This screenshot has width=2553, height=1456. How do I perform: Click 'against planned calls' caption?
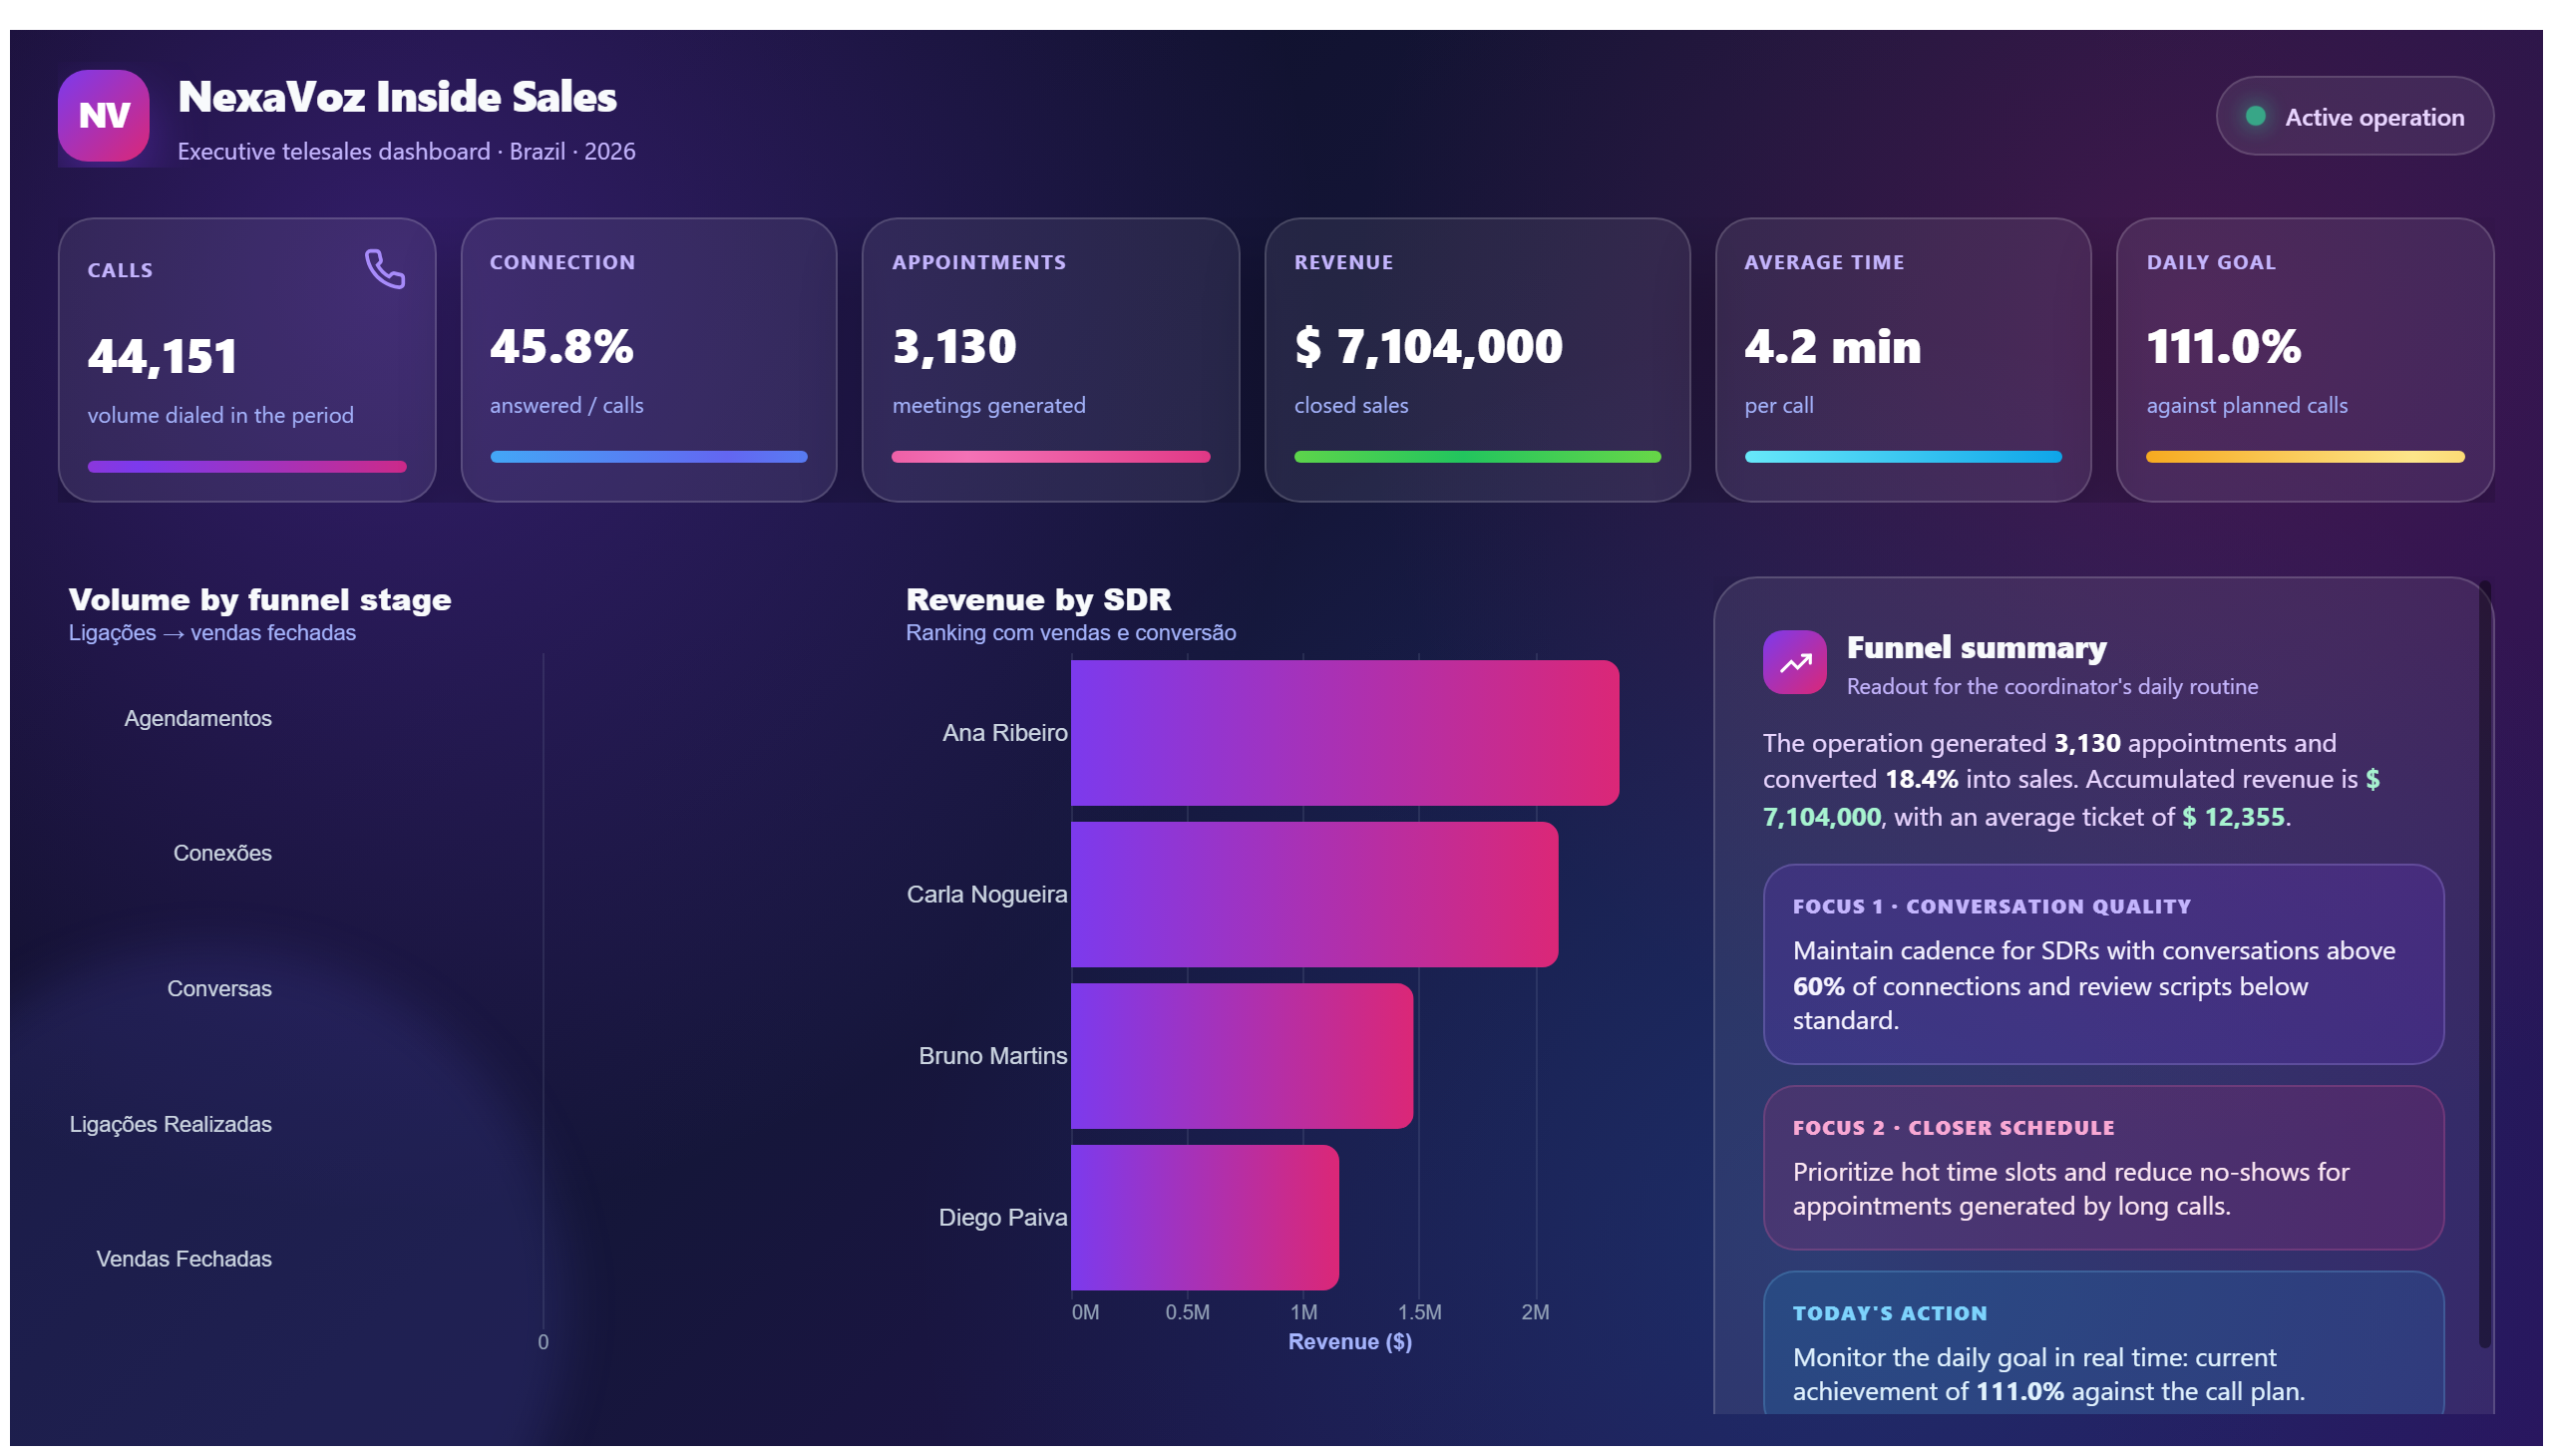pos(2247,405)
